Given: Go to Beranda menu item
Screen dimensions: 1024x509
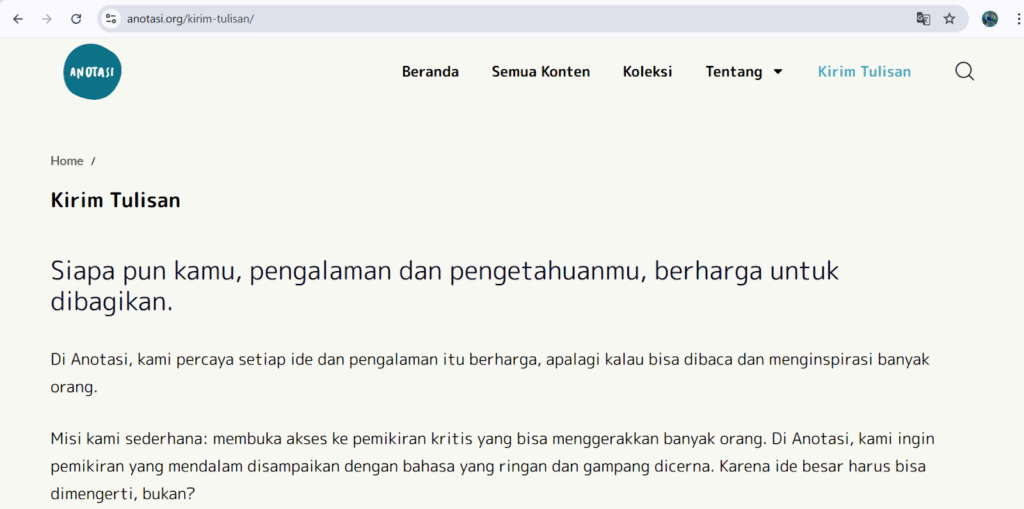Looking at the screenshot, I should (430, 72).
